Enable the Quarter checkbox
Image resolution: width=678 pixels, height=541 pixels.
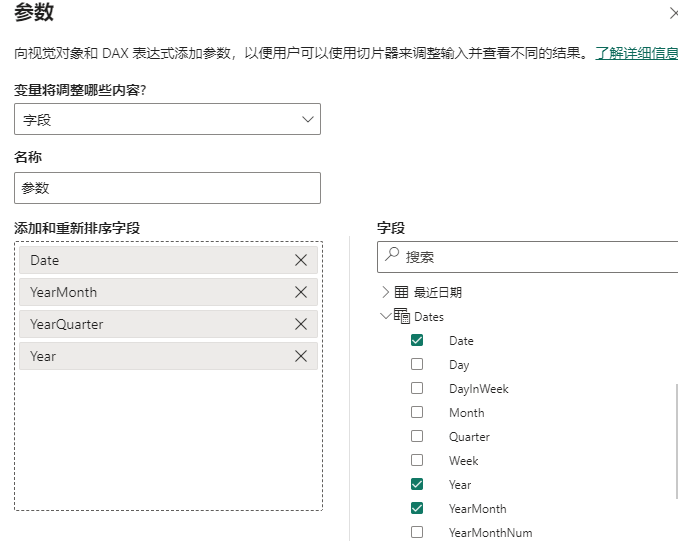417,436
